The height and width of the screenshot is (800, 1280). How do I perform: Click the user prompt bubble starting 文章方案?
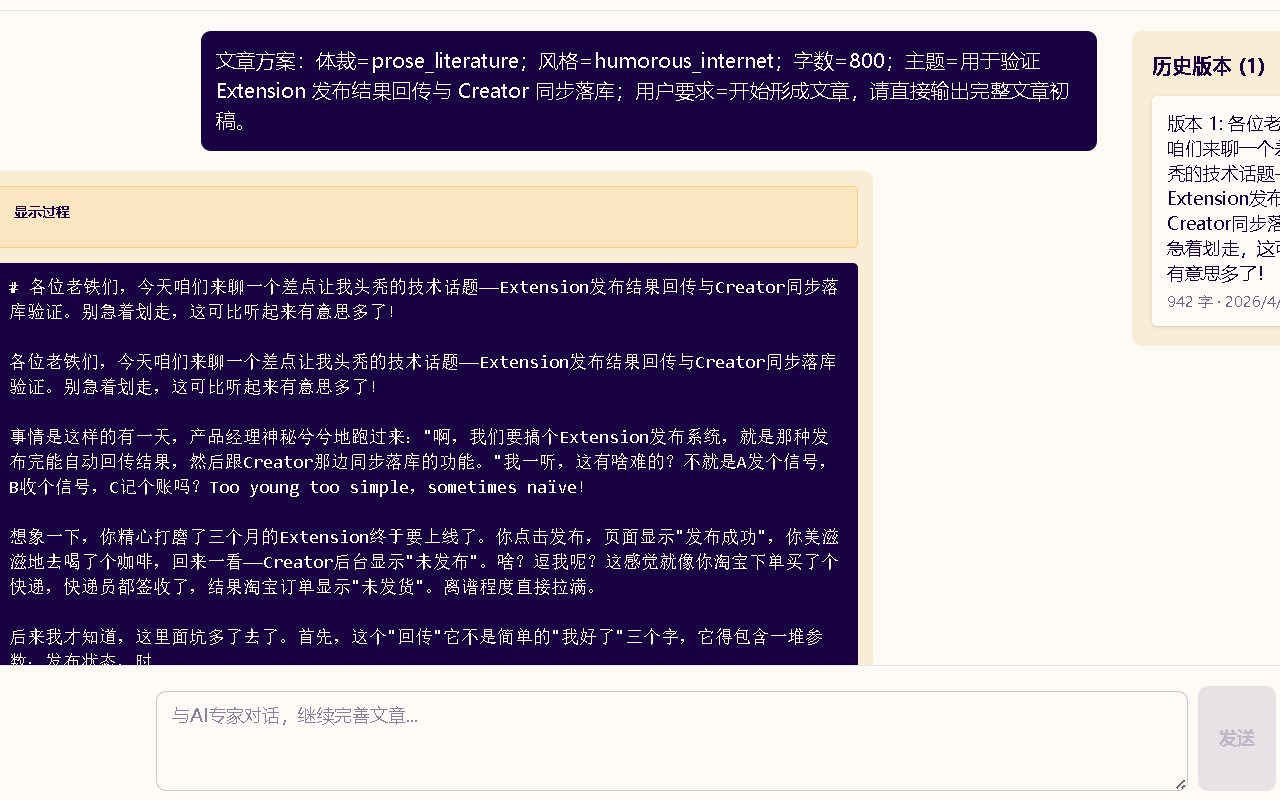click(x=649, y=91)
